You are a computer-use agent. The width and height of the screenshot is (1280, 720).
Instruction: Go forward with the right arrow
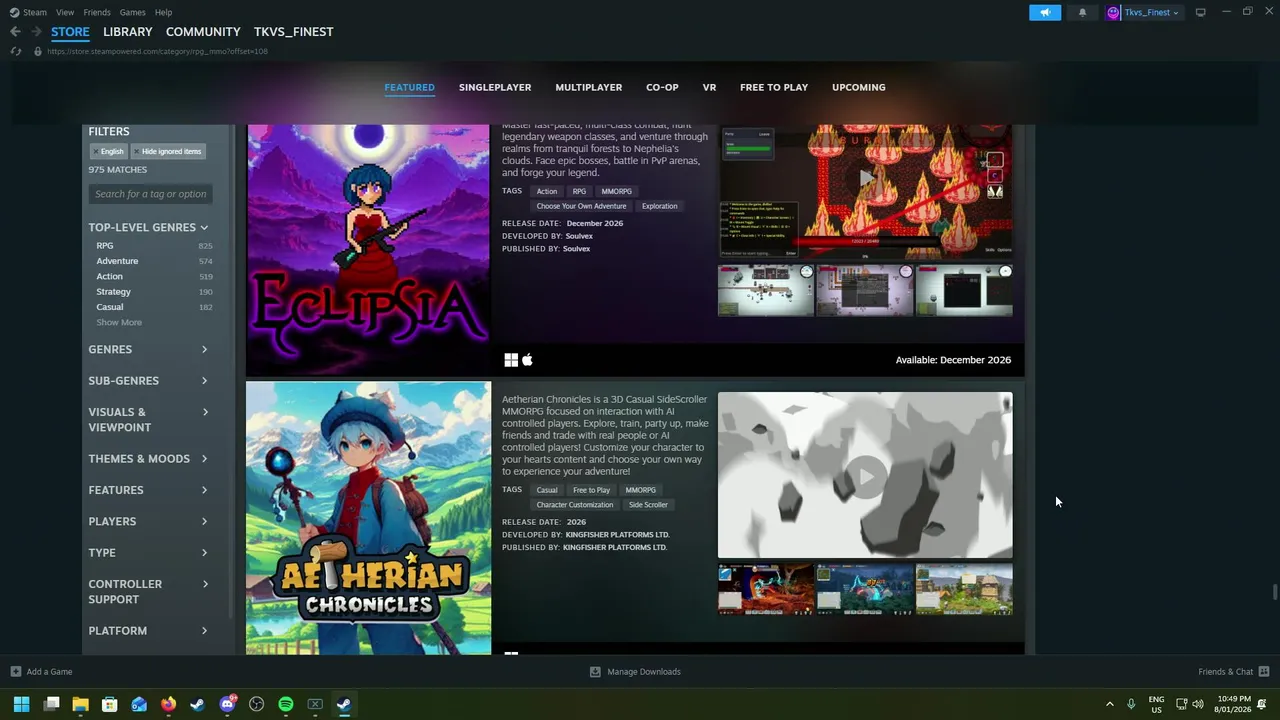tap(36, 31)
